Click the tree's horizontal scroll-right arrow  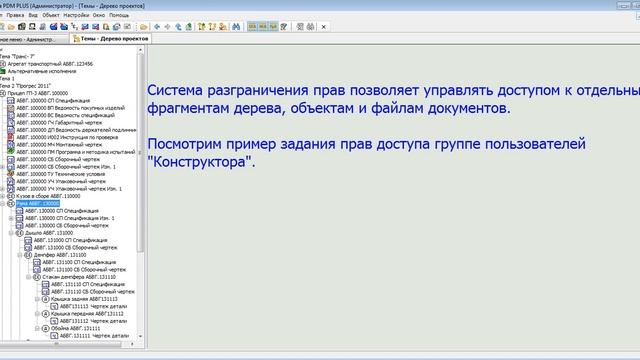[x=132, y=344]
